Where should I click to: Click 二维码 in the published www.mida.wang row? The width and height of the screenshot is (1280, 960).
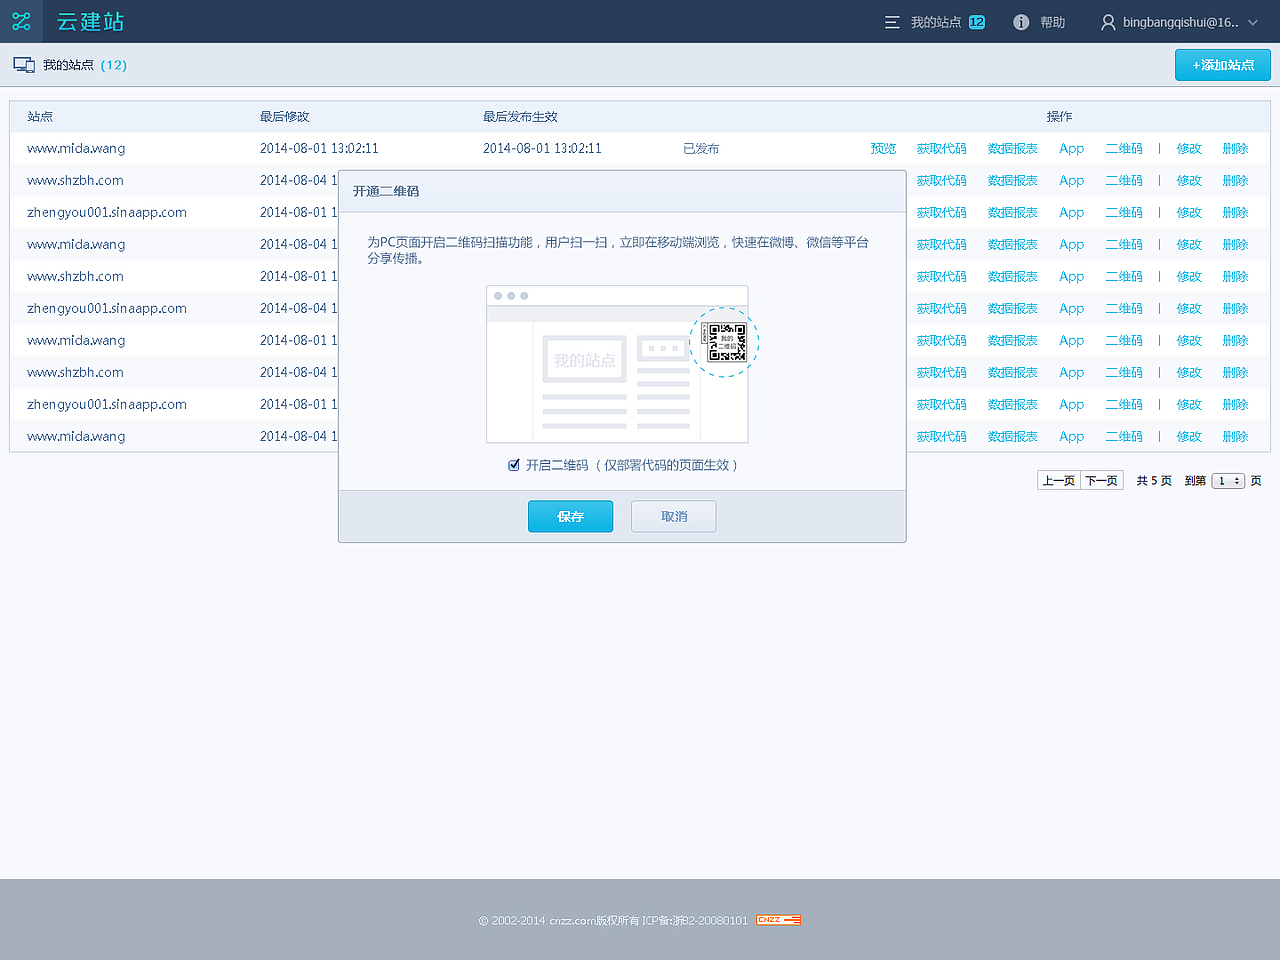click(x=1124, y=148)
